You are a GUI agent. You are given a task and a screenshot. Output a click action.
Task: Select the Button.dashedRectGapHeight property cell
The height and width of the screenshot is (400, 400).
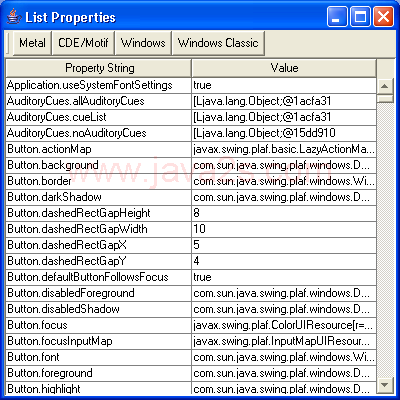99,213
